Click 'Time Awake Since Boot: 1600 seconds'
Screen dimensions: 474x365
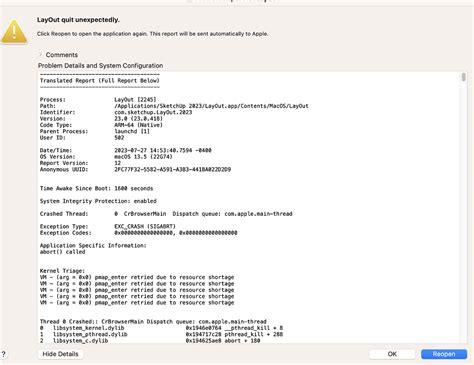[x=96, y=188]
